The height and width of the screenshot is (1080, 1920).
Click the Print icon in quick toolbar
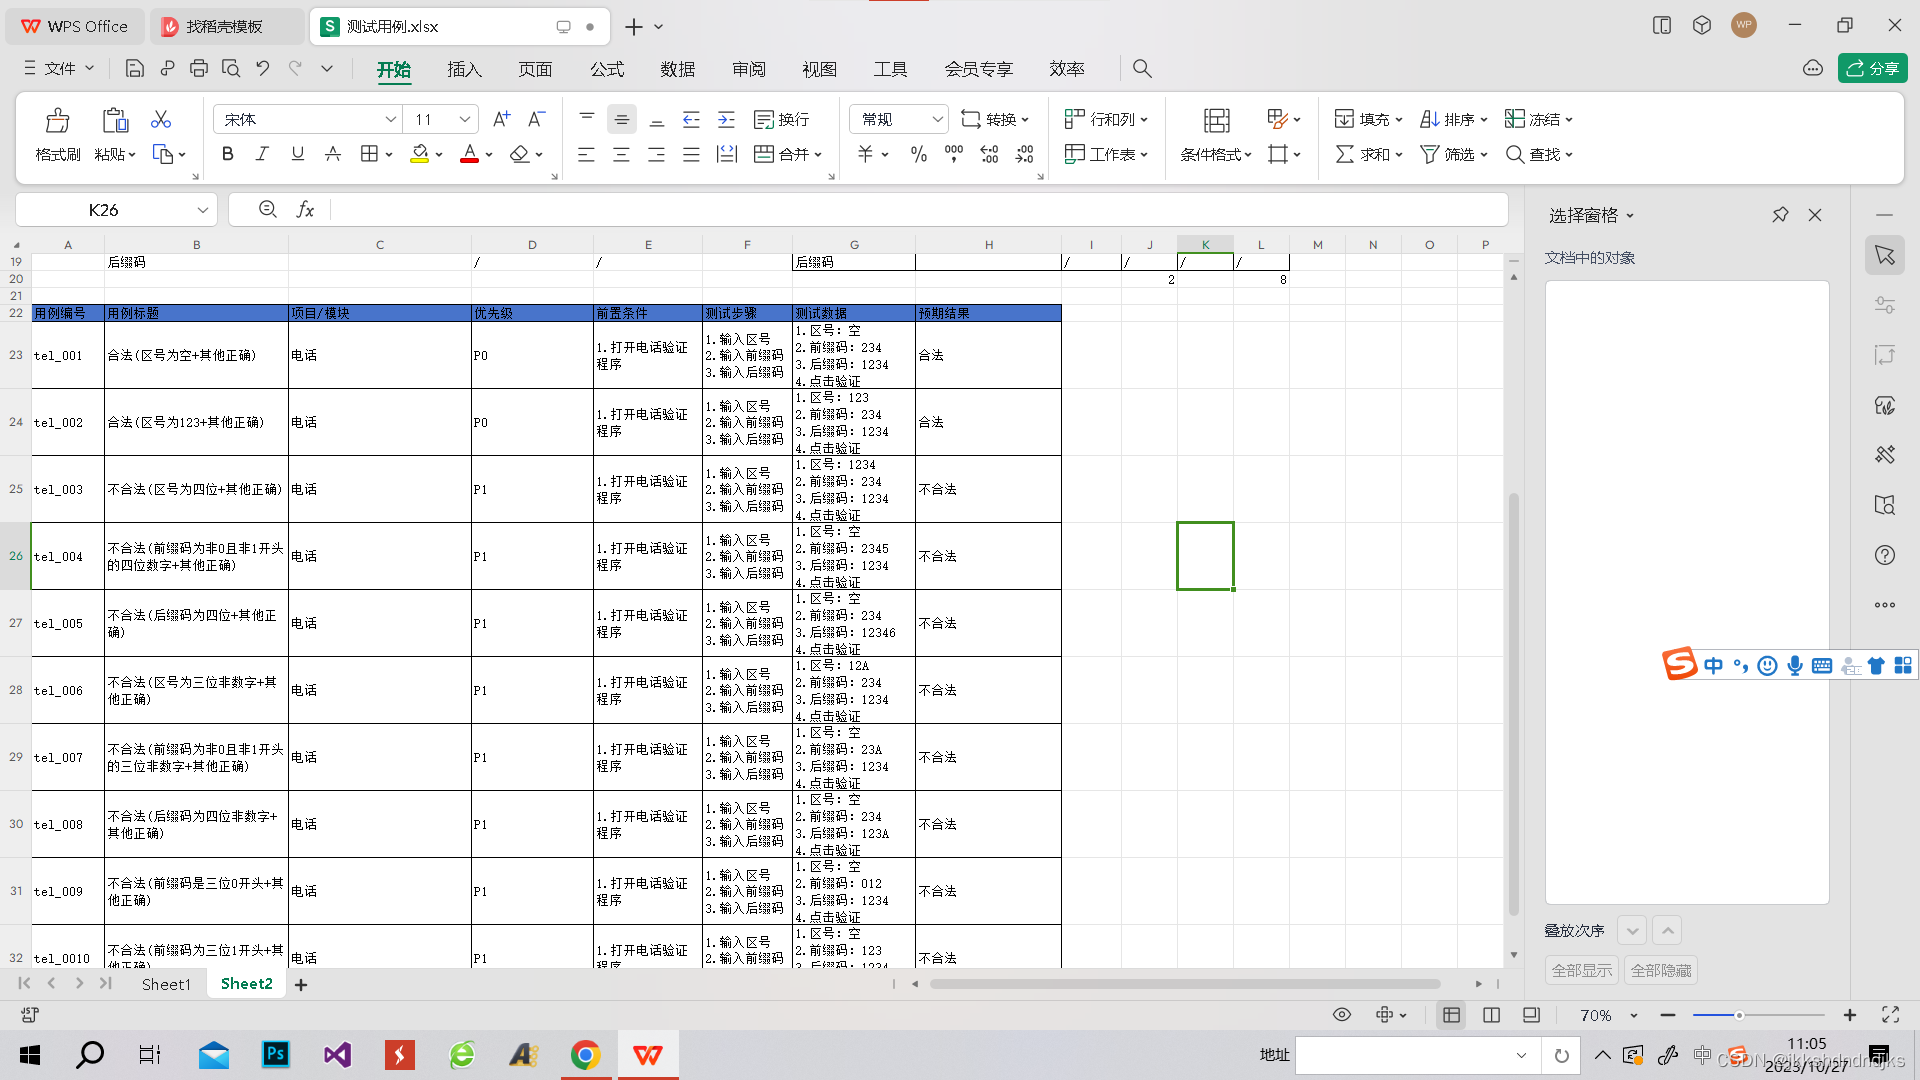(x=199, y=68)
